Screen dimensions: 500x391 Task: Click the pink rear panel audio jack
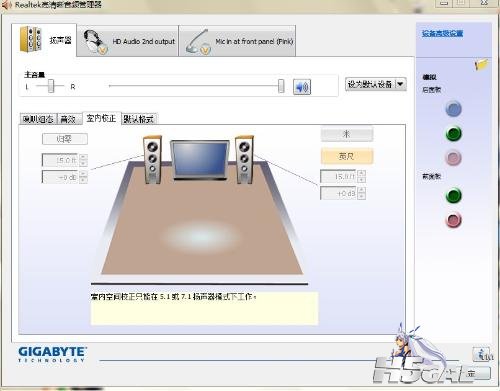(453, 158)
